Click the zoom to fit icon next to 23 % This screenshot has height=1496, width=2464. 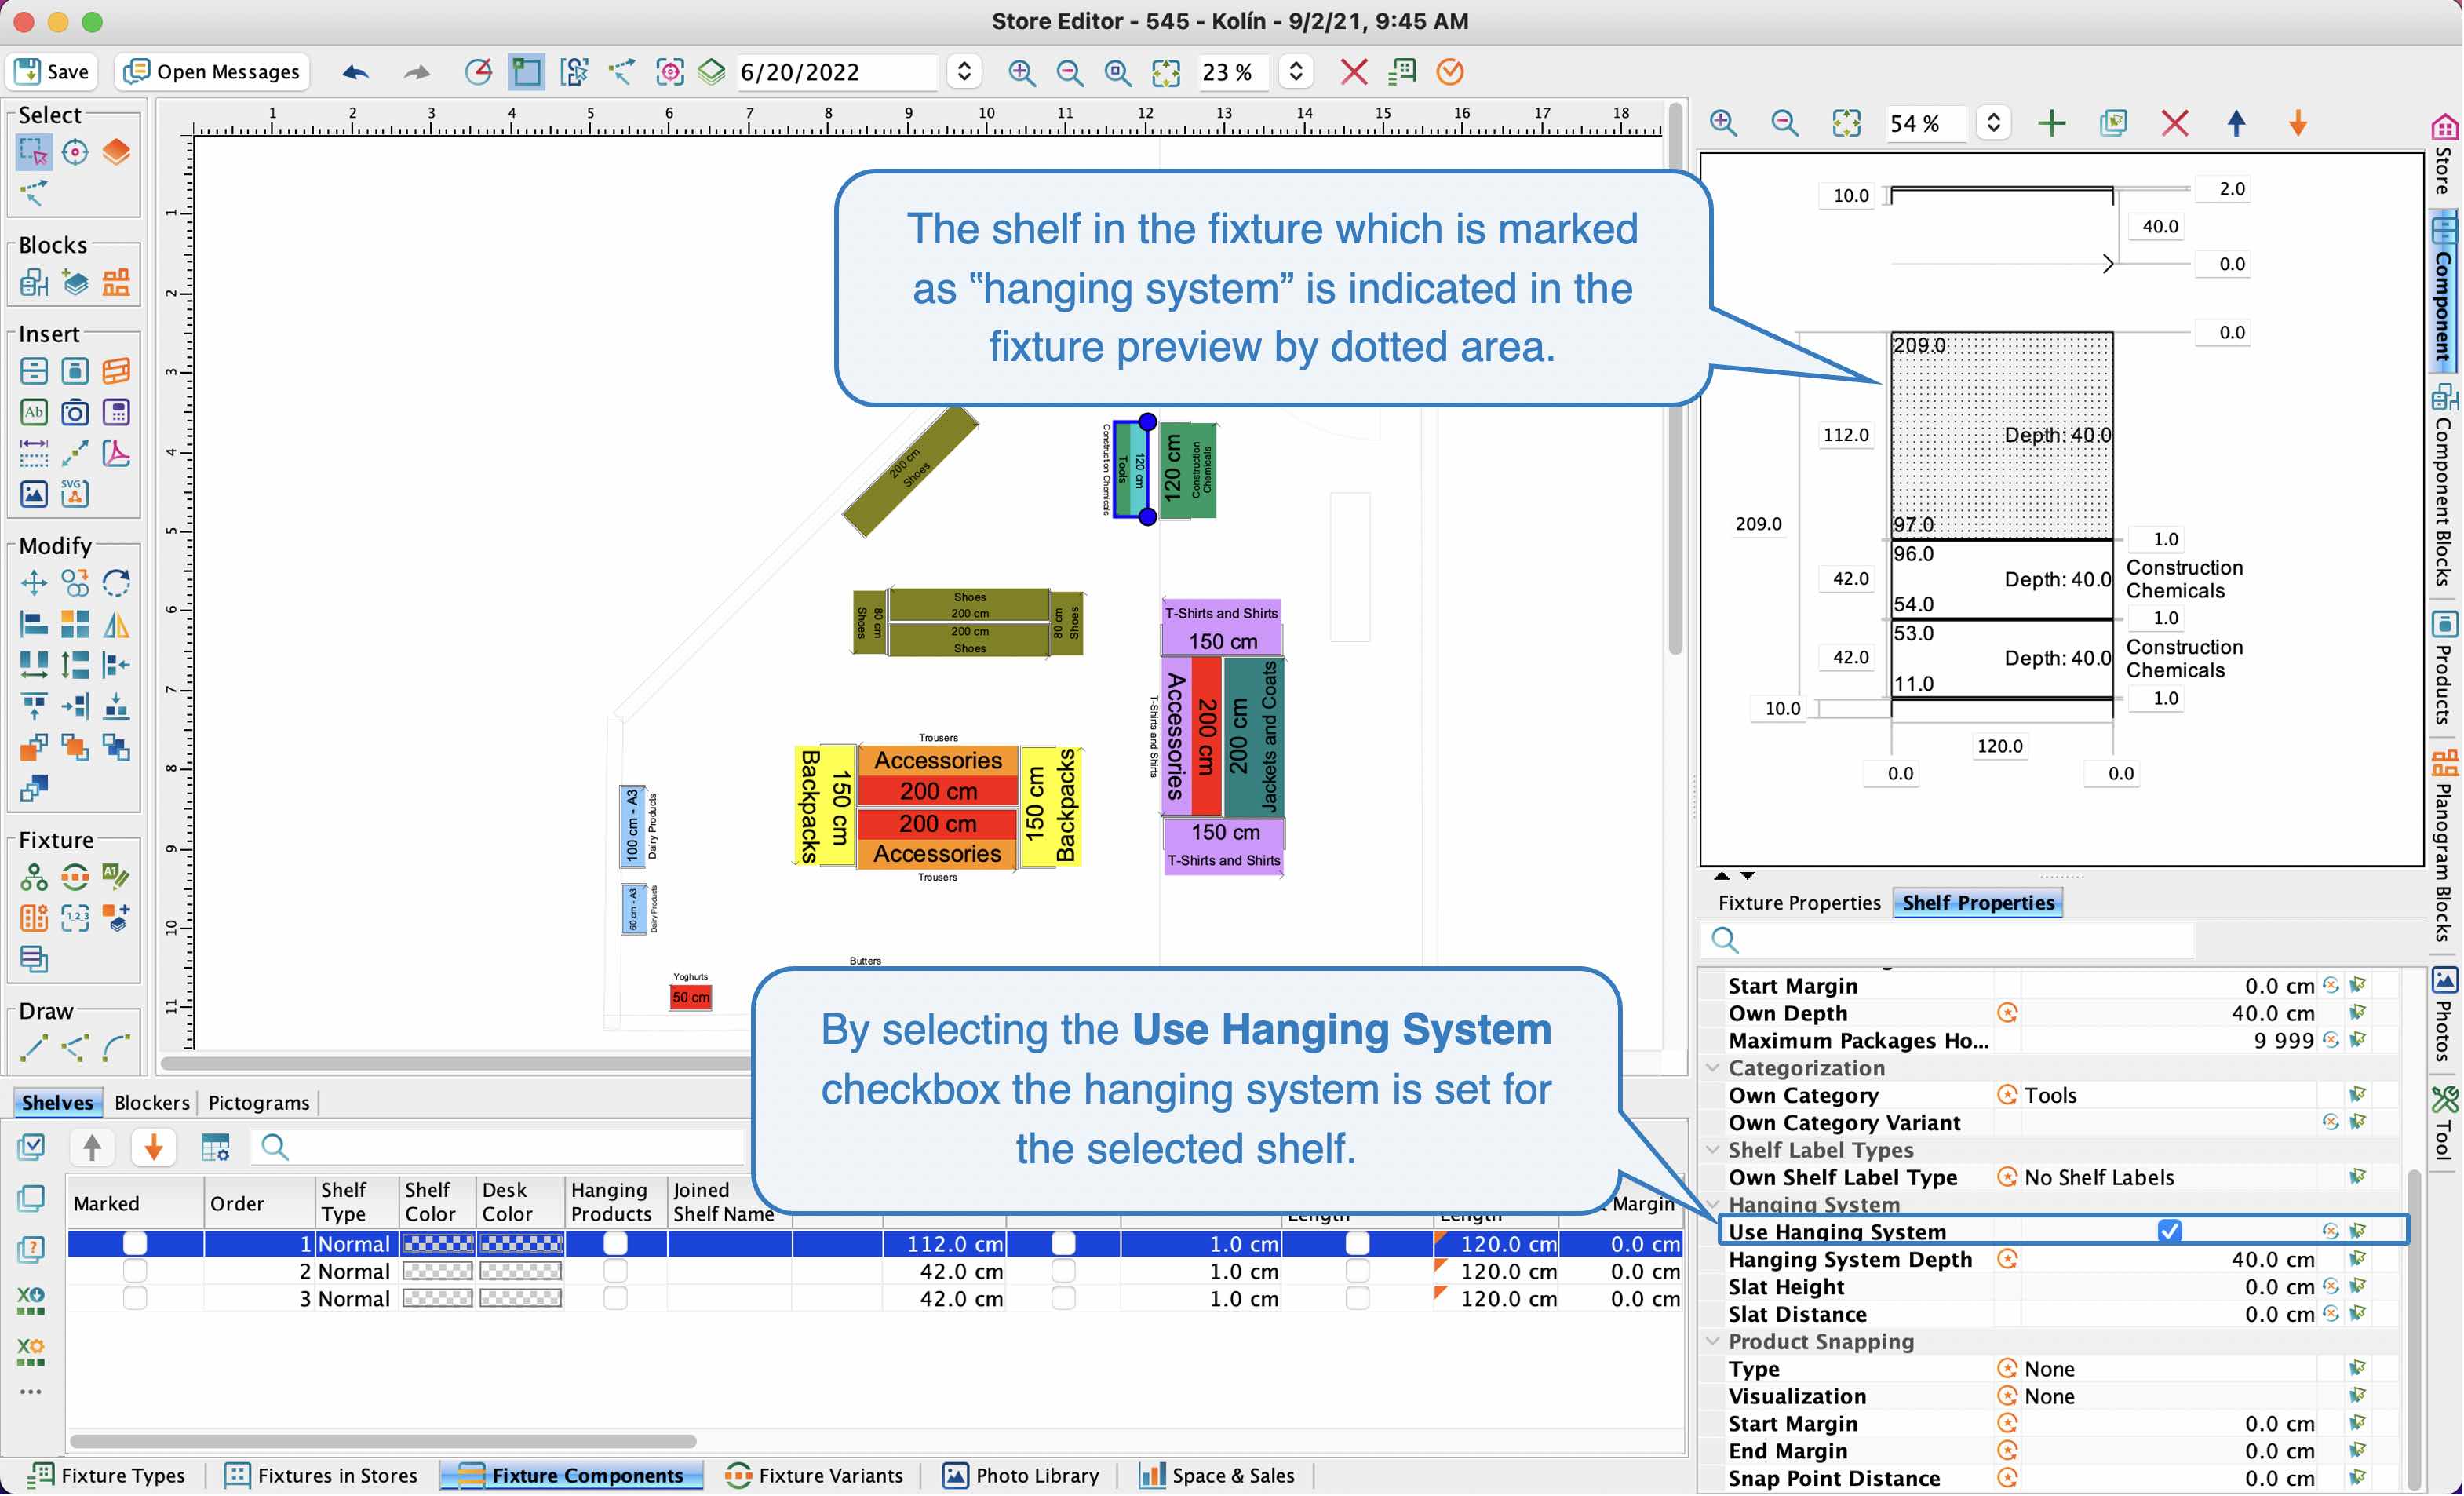(x=1165, y=72)
